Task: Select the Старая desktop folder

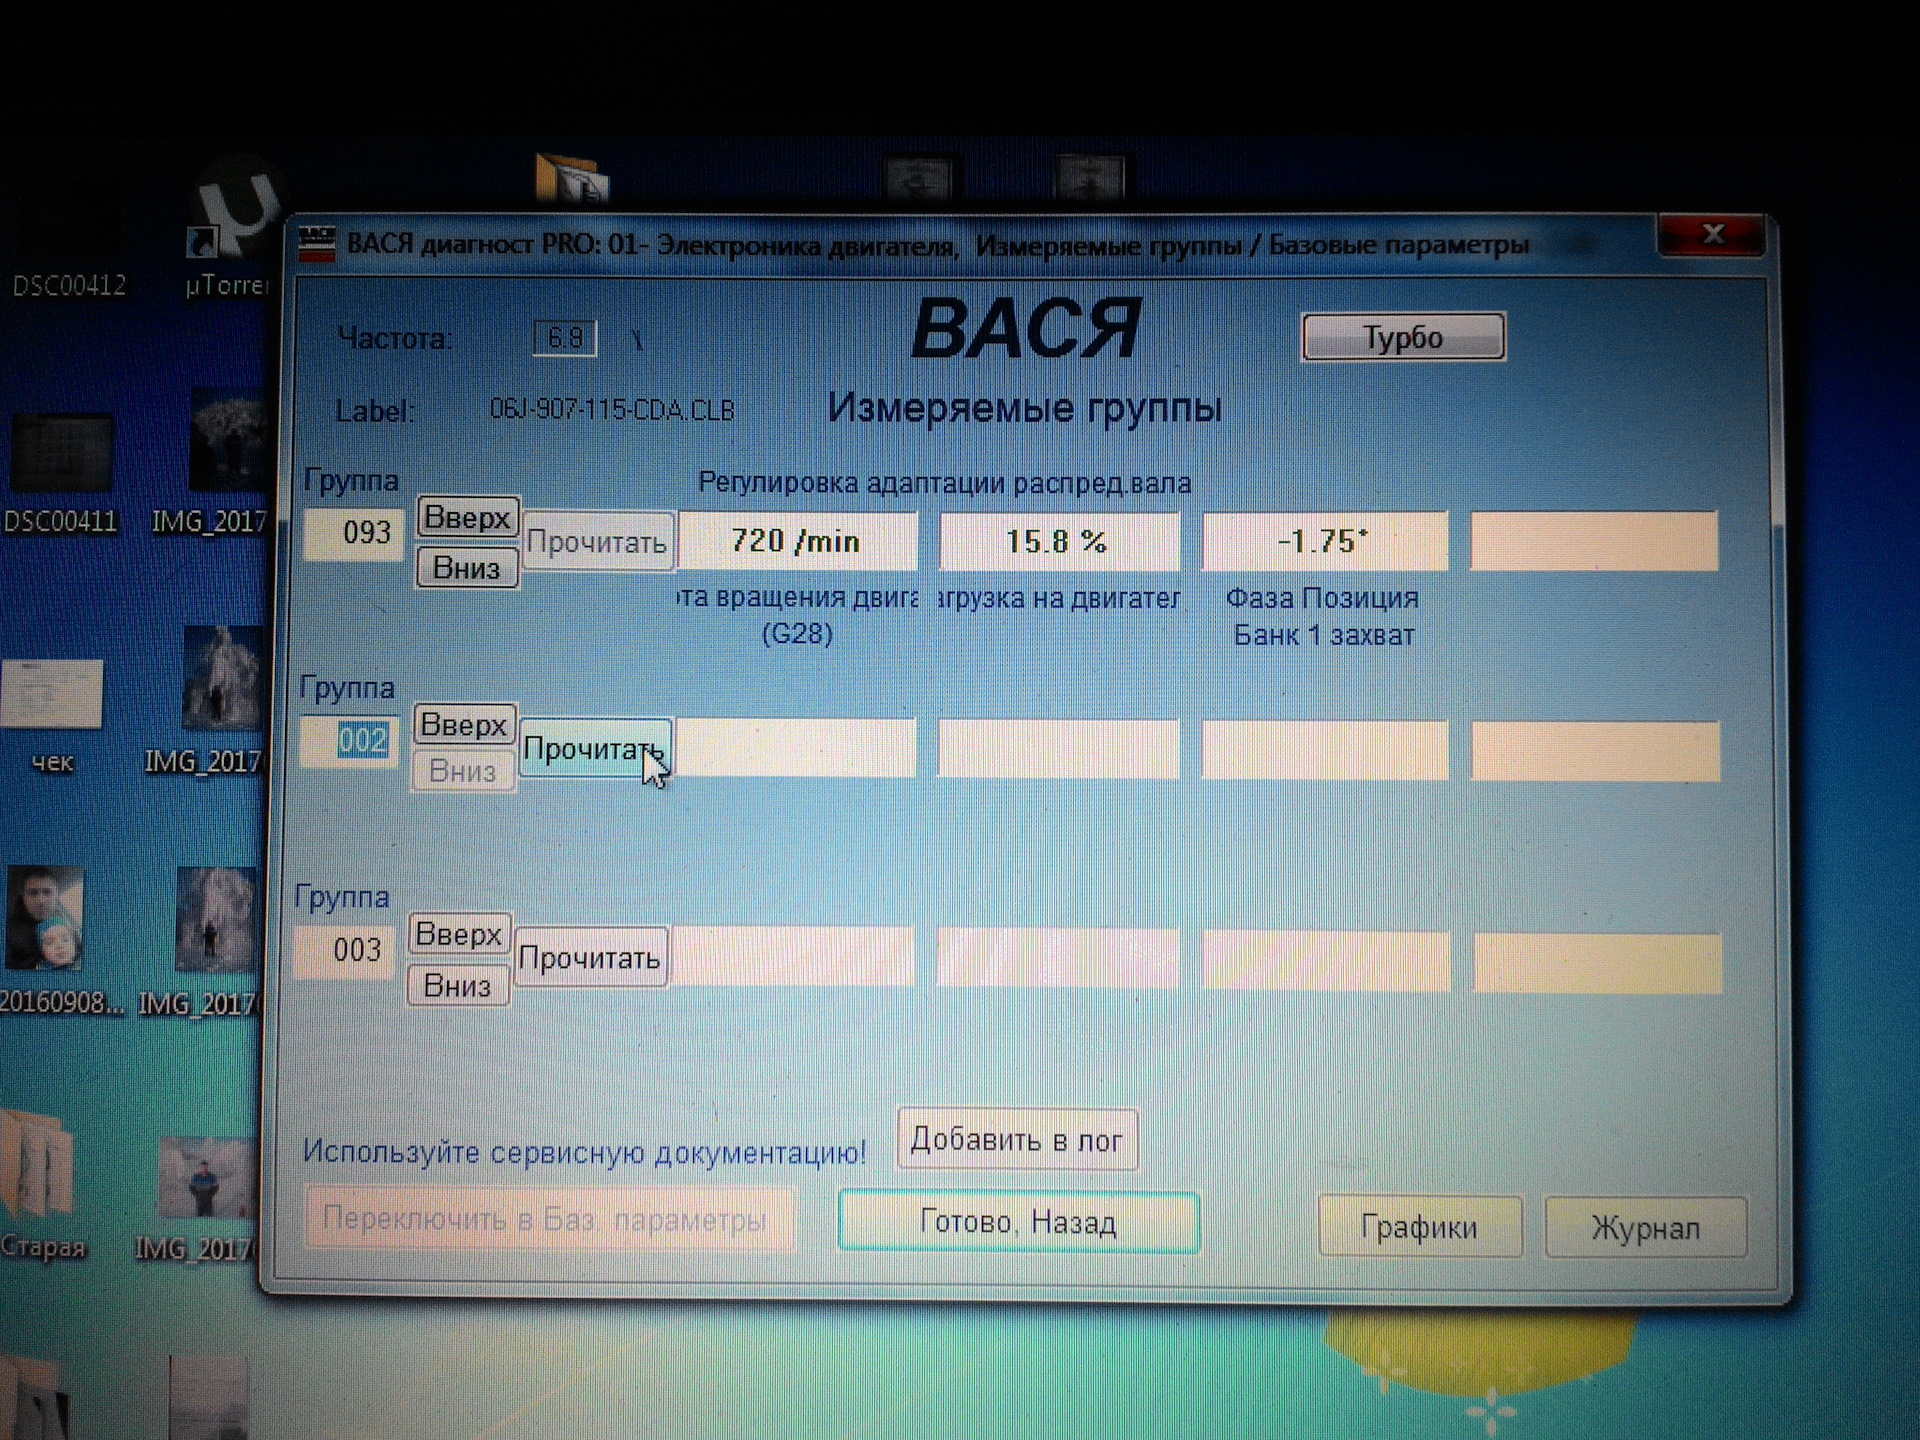Action: 40,1185
